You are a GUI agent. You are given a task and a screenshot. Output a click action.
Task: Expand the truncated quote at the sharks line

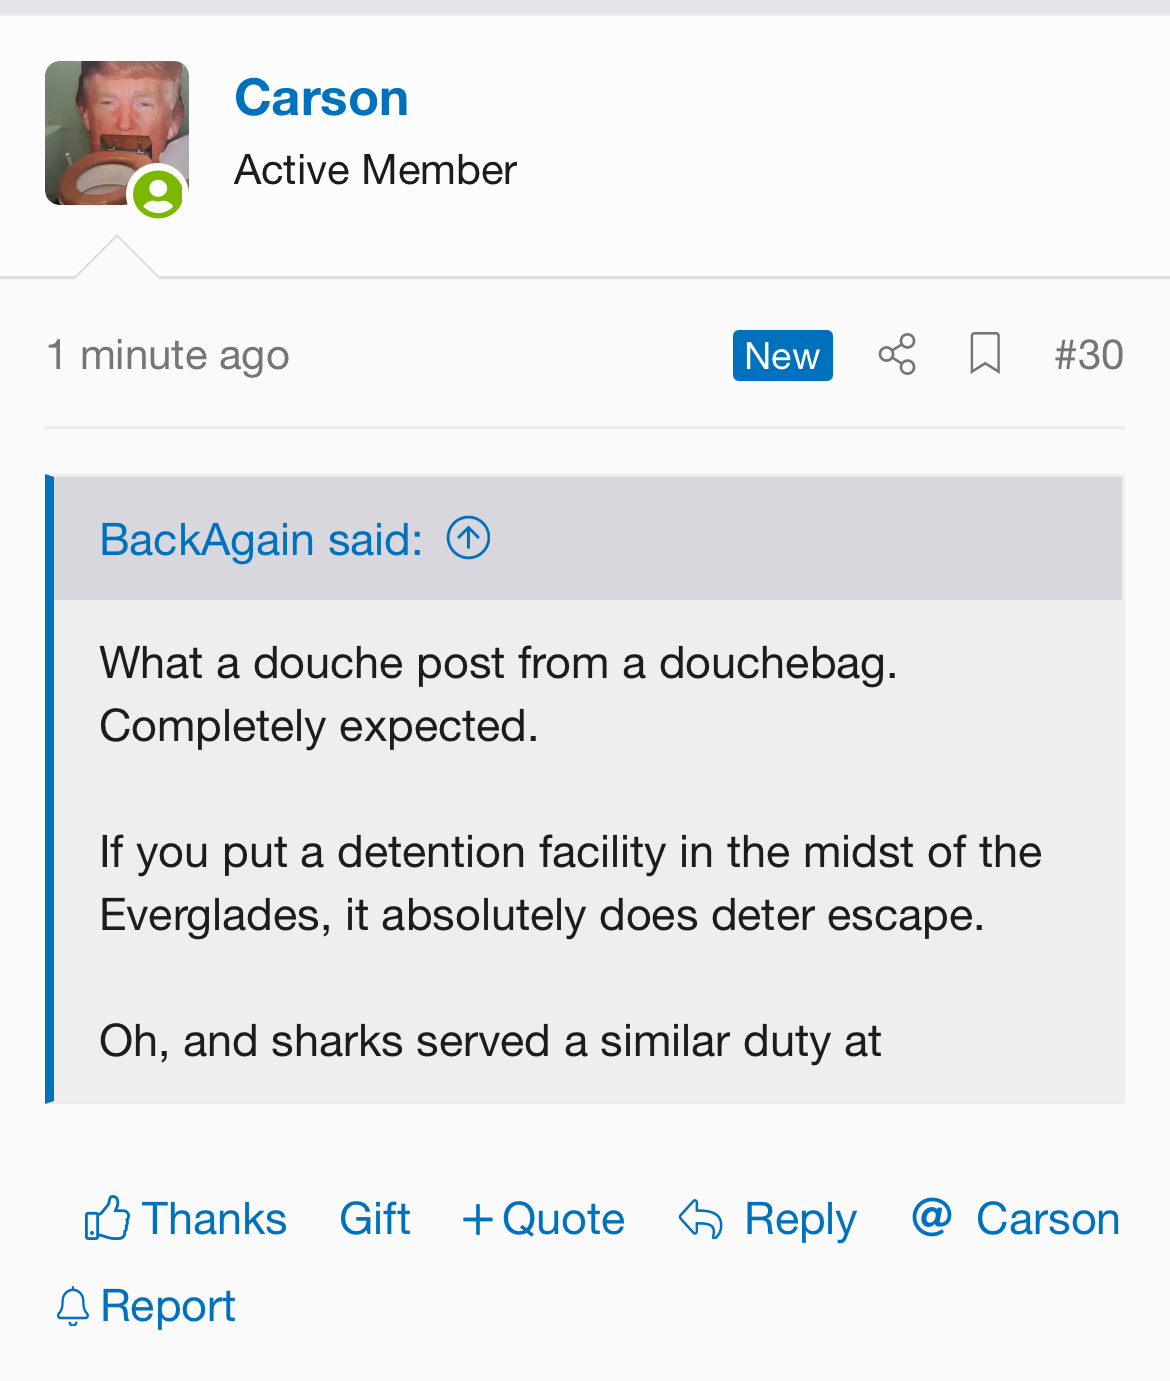click(x=490, y=1042)
